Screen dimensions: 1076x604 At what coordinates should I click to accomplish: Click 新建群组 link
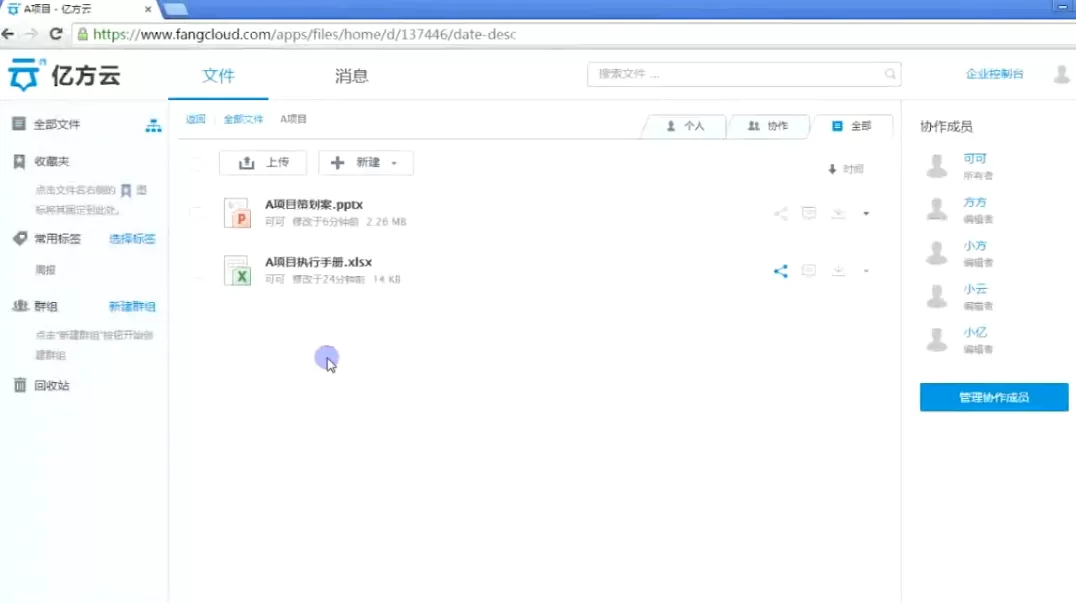pos(132,306)
